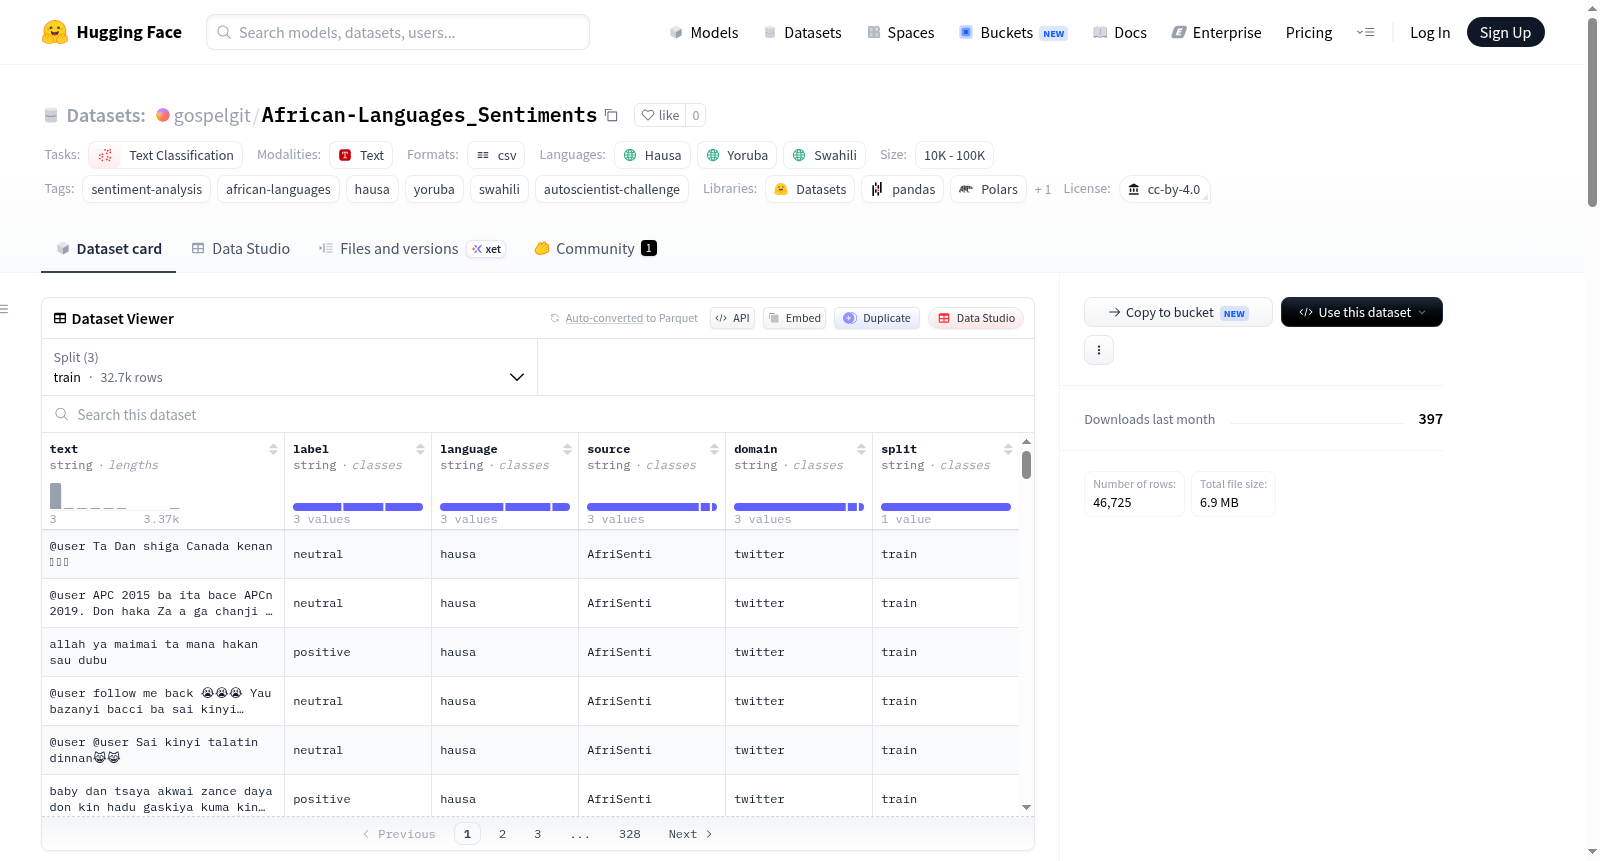Copy dataset name with the copy icon
This screenshot has width=1600, height=861.
point(611,115)
